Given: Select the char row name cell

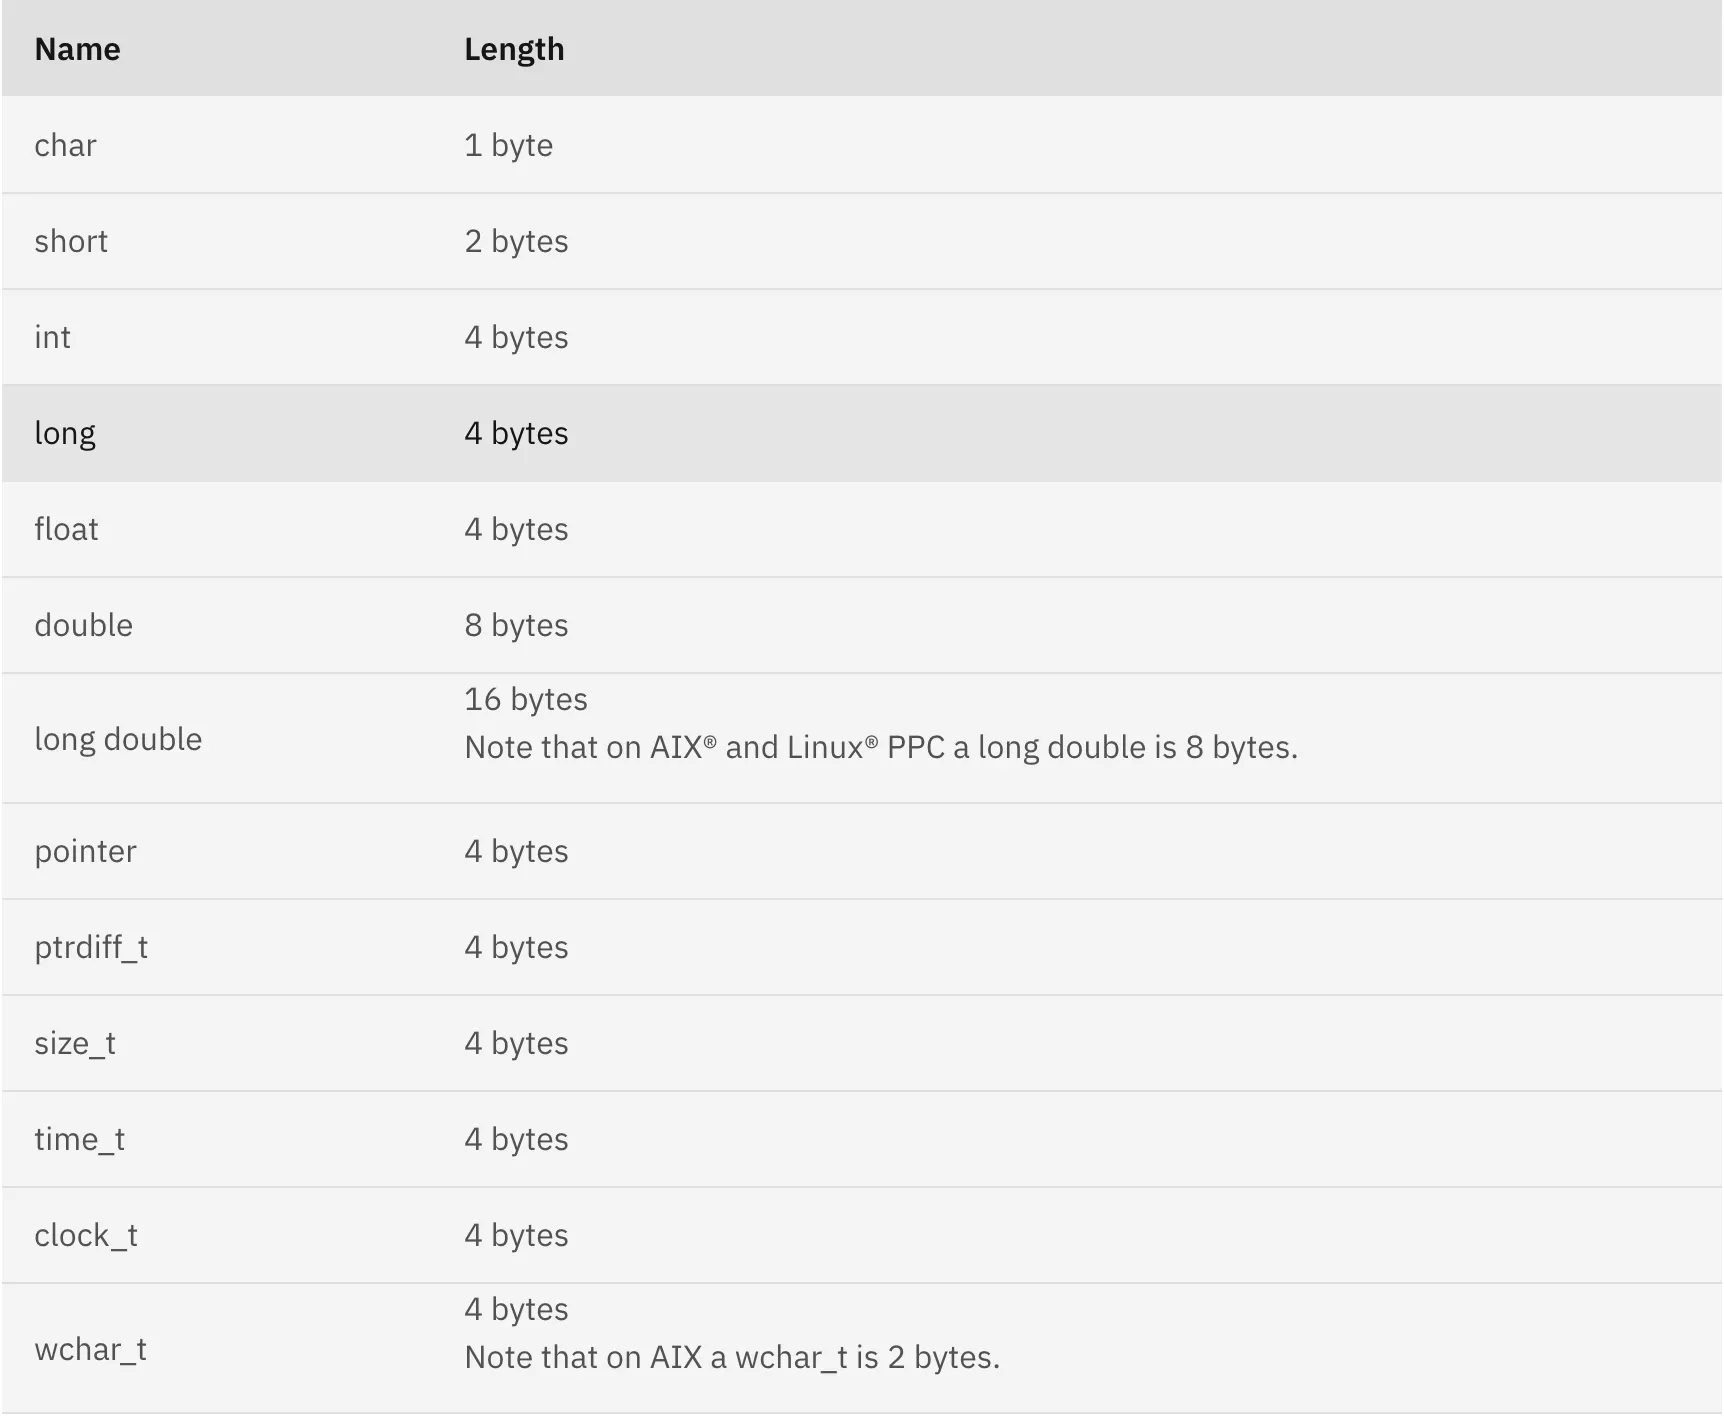Looking at the screenshot, I should [x=65, y=145].
